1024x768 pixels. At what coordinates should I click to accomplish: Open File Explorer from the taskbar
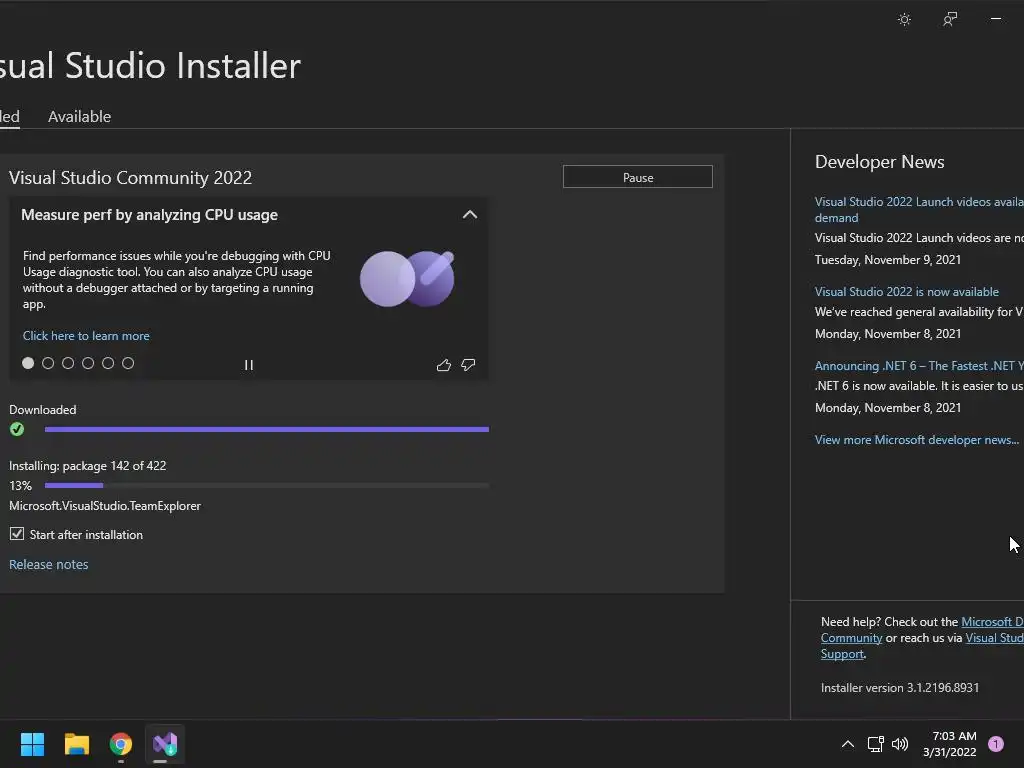pos(76,744)
